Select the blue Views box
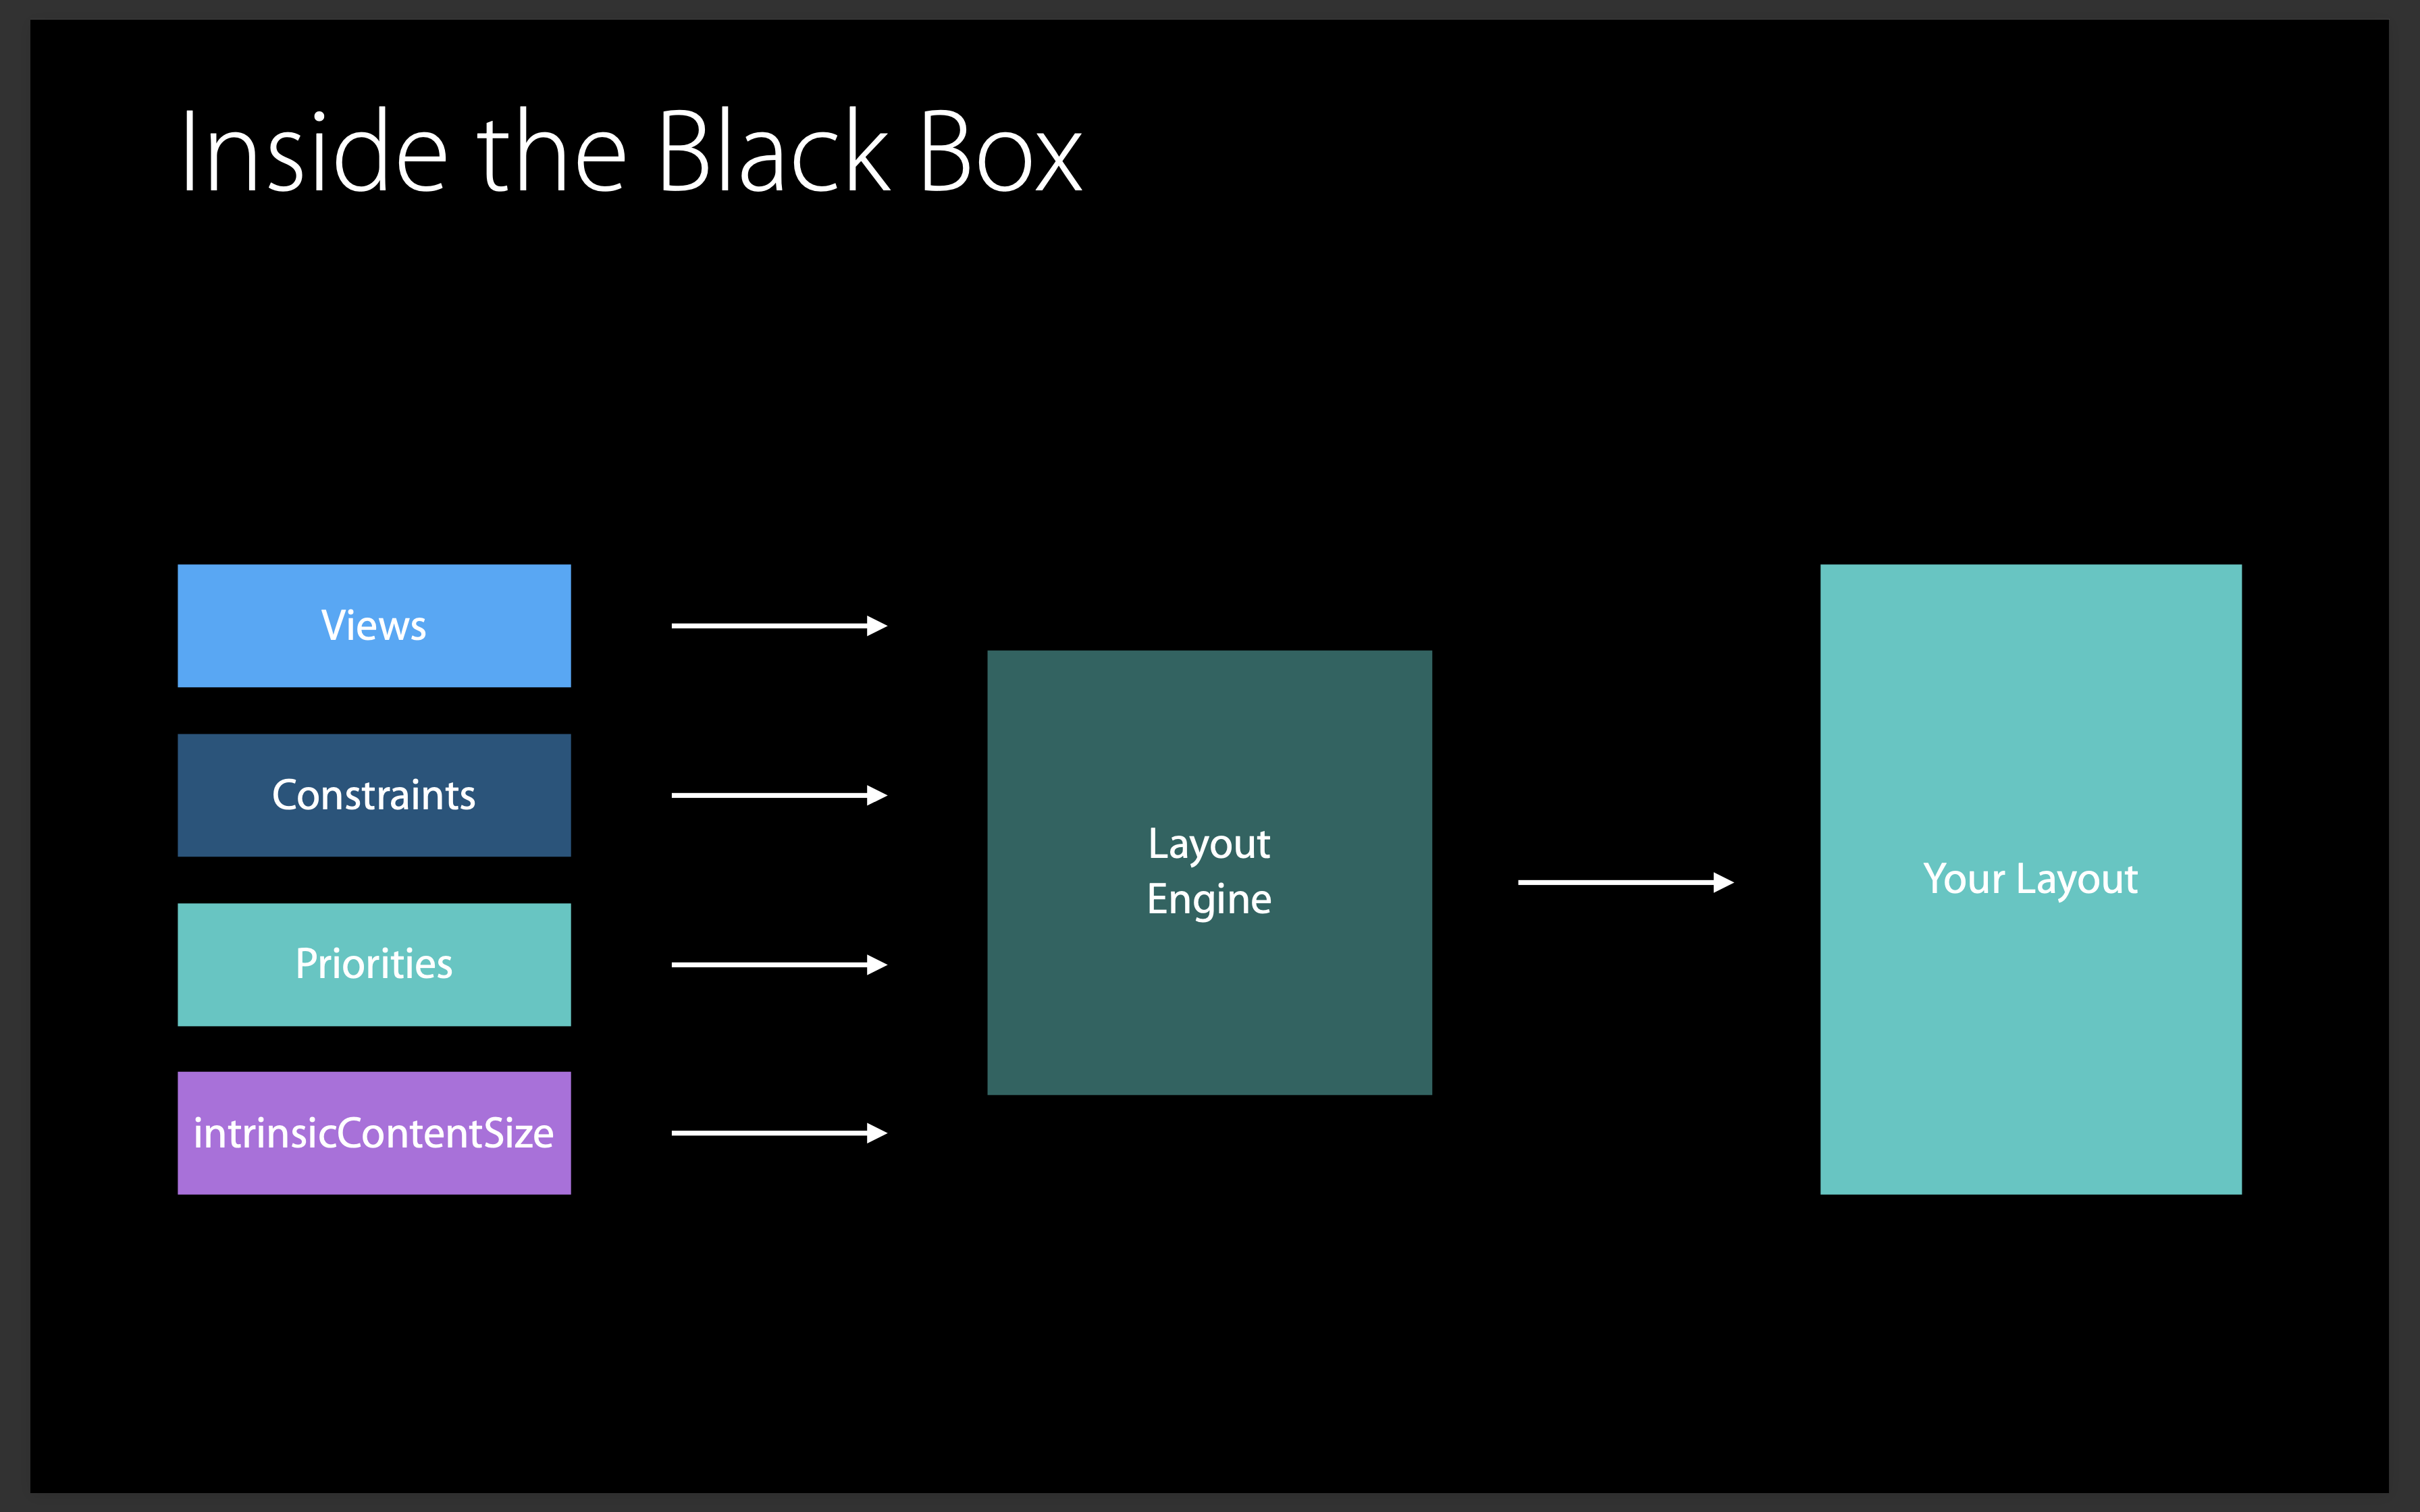Screen dimensions: 2420x1512 (x=374, y=626)
